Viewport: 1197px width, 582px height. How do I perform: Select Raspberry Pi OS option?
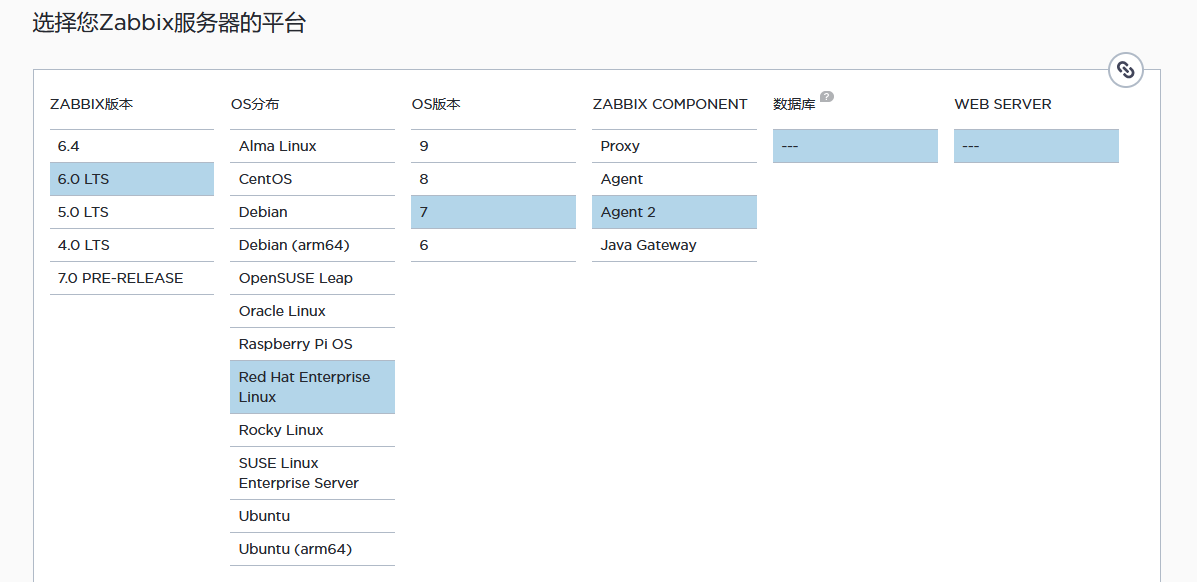312,344
